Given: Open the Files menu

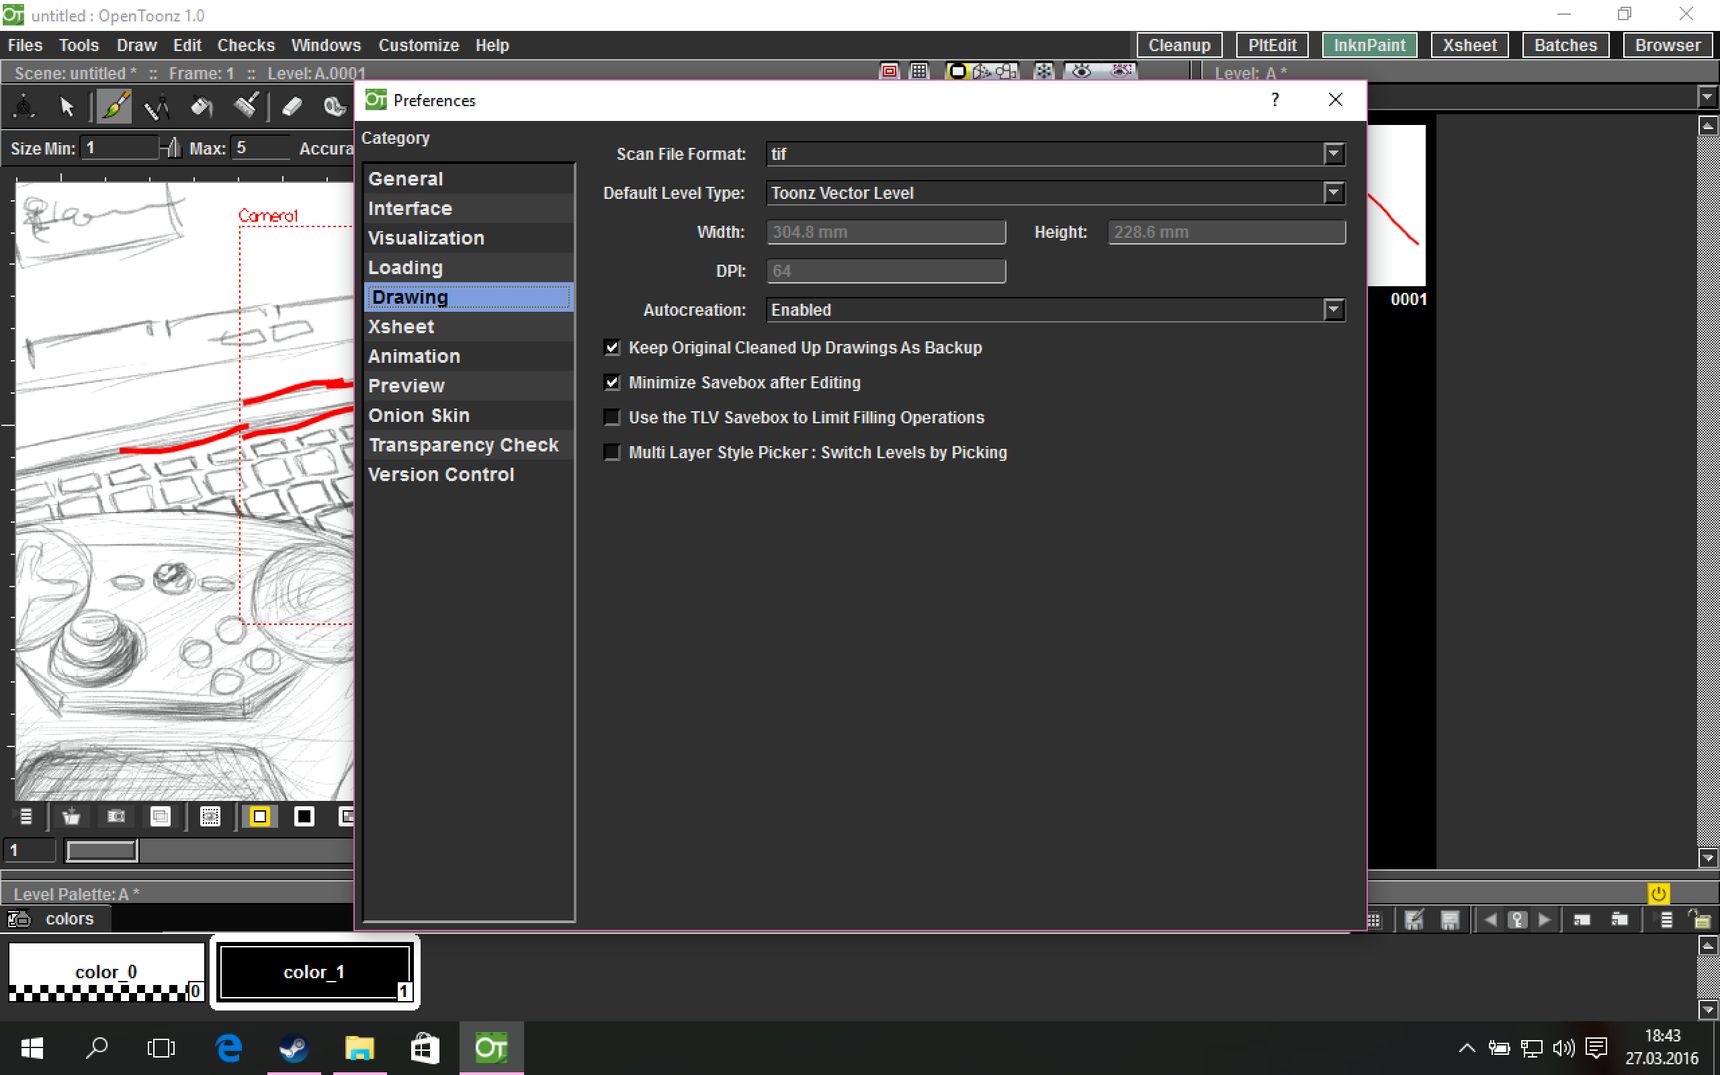Looking at the screenshot, I should tap(25, 45).
